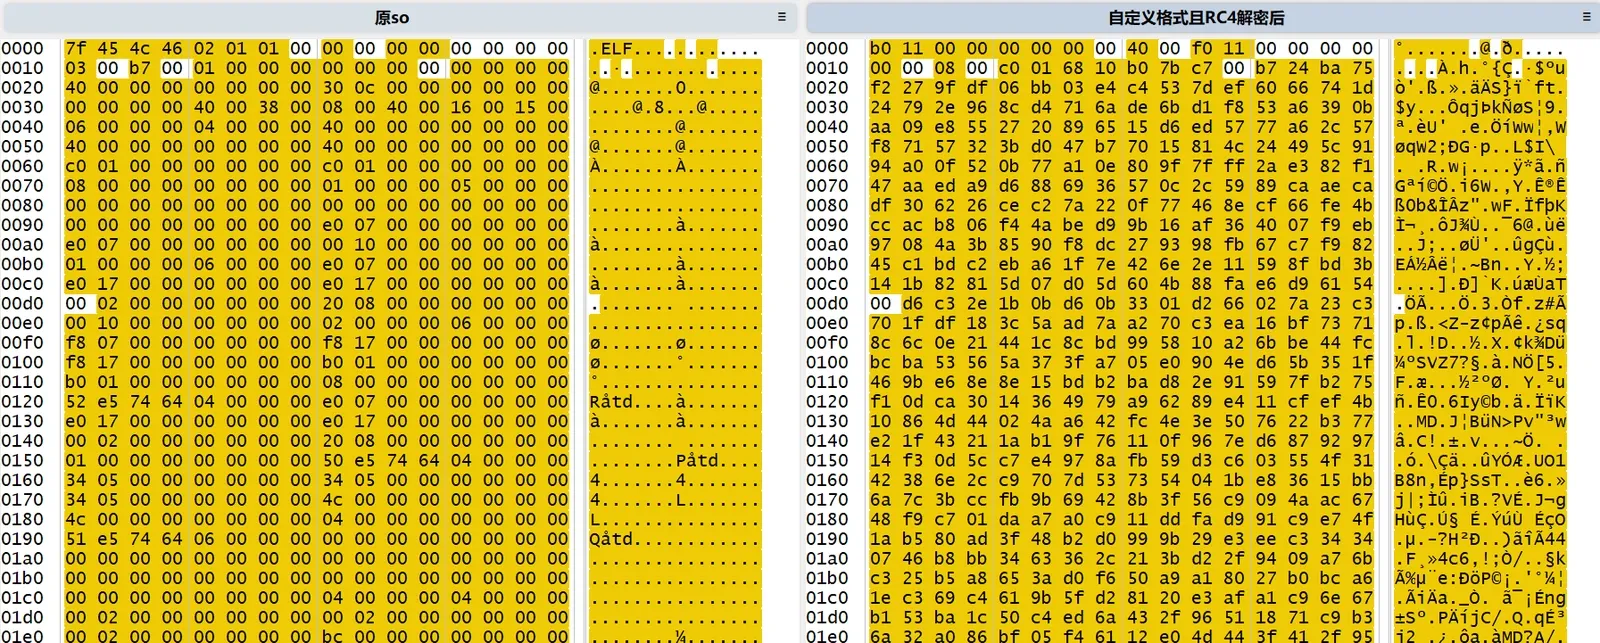Click the Qåtd ASCII text in the 原so pane
The width and height of the screenshot is (1600, 643).
pos(612,538)
